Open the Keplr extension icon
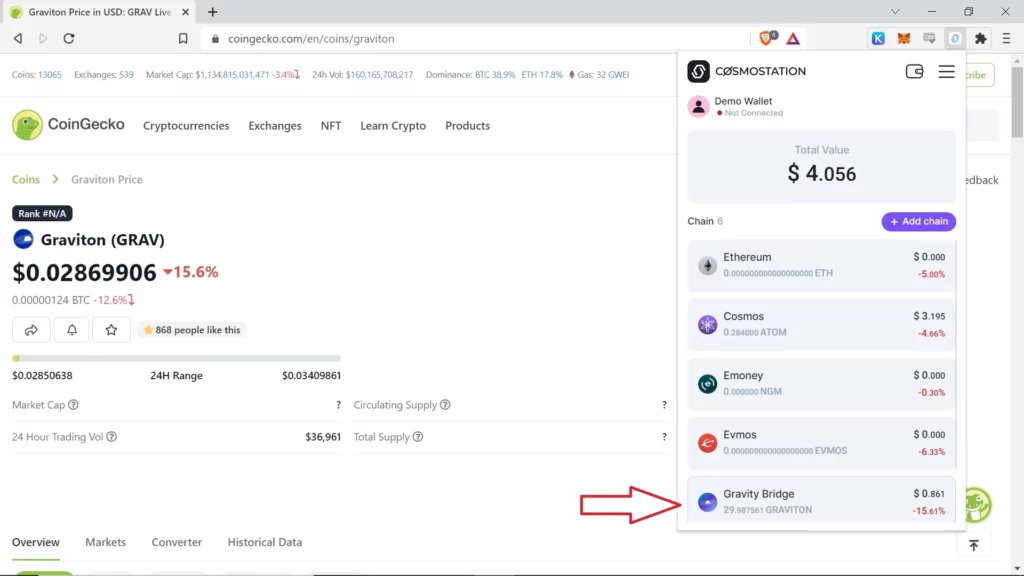The image size is (1024, 576). click(878, 39)
